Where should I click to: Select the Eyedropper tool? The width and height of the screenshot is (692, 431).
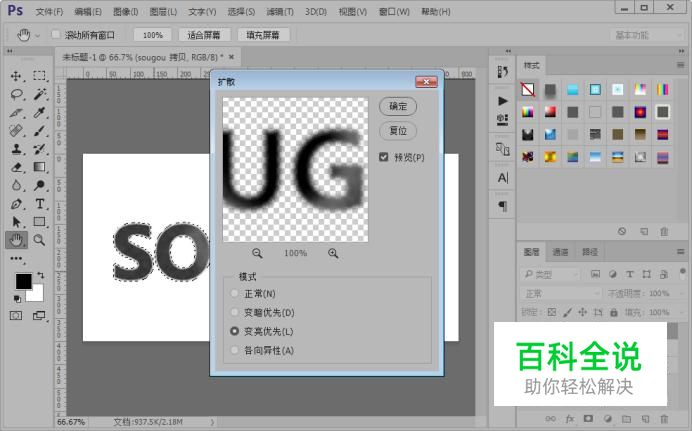point(39,112)
